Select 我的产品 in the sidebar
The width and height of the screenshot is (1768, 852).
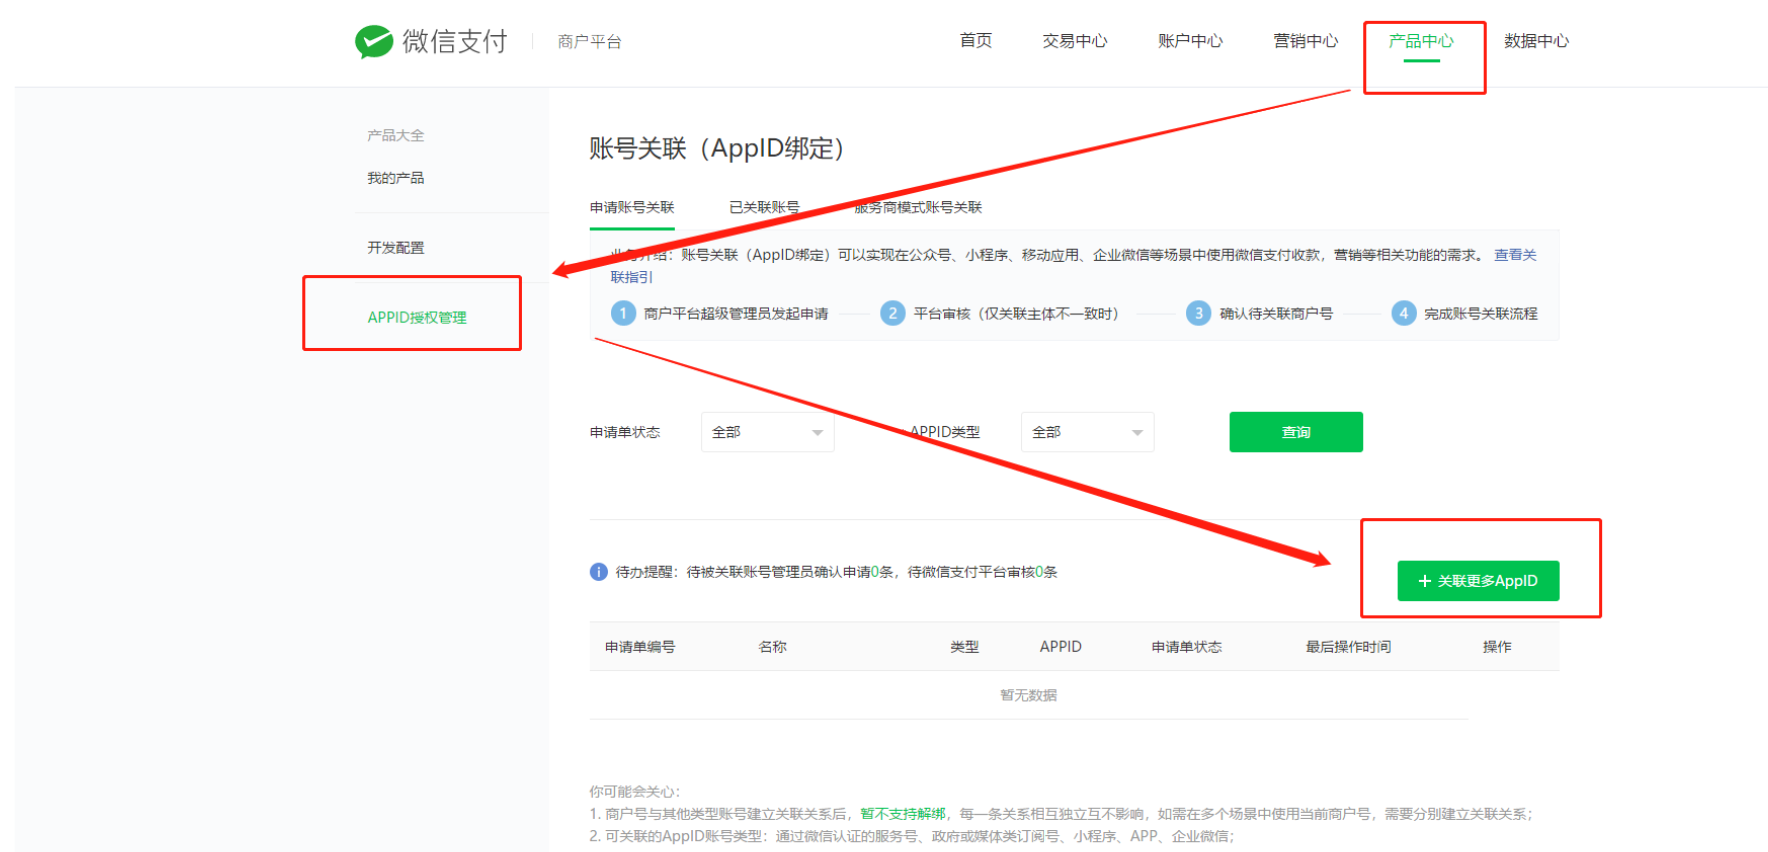(x=395, y=178)
